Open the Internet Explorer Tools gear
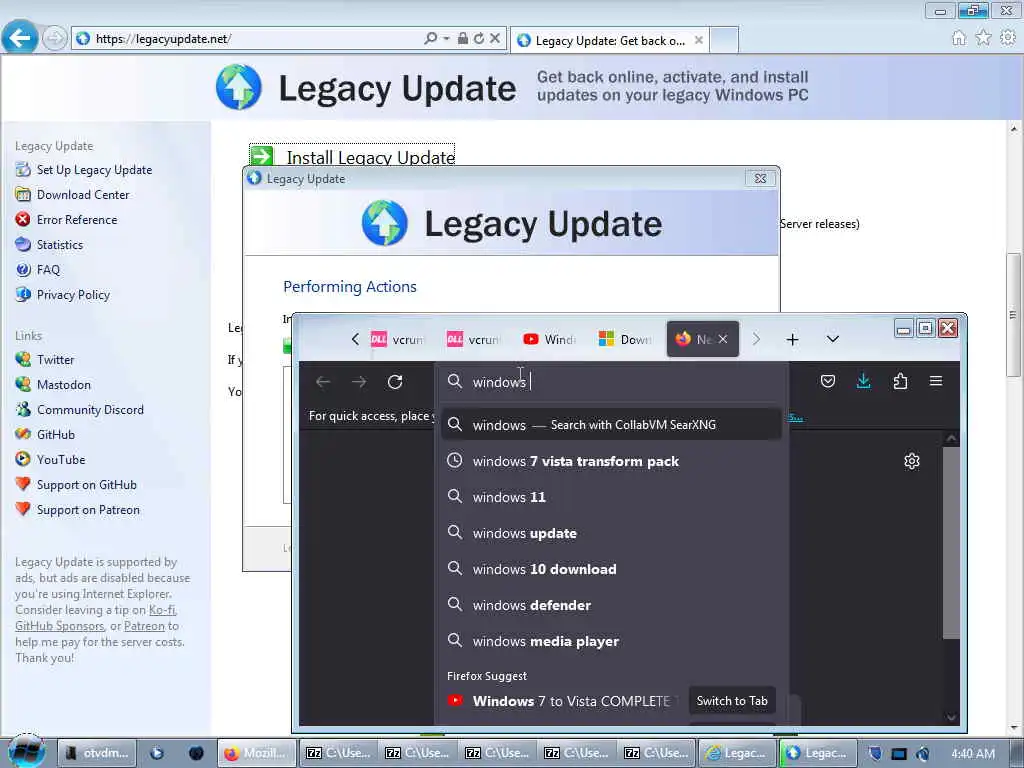The image size is (1024, 768). tap(1008, 38)
